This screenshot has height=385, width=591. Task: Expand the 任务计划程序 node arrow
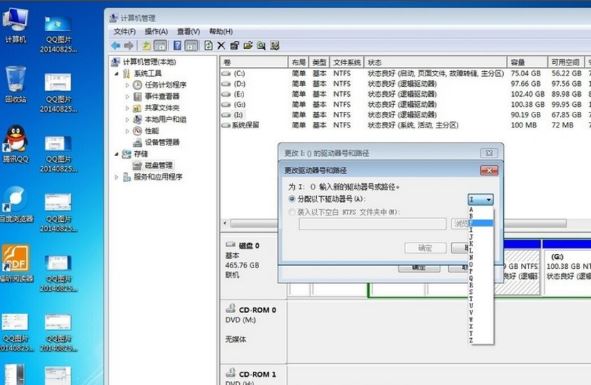[x=127, y=85]
